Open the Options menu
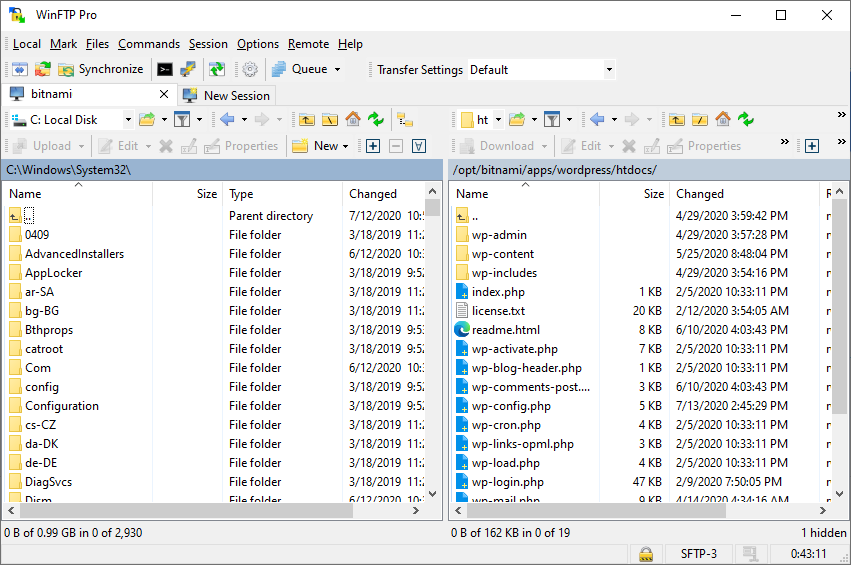The height and width of the screenshot is (565, 851). point(258,44)
